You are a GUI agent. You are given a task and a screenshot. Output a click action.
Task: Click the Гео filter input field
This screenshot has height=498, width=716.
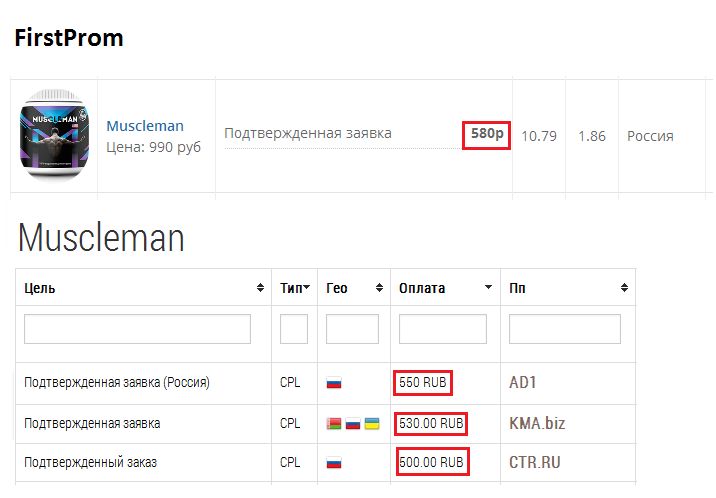click(x=352, y=329)
